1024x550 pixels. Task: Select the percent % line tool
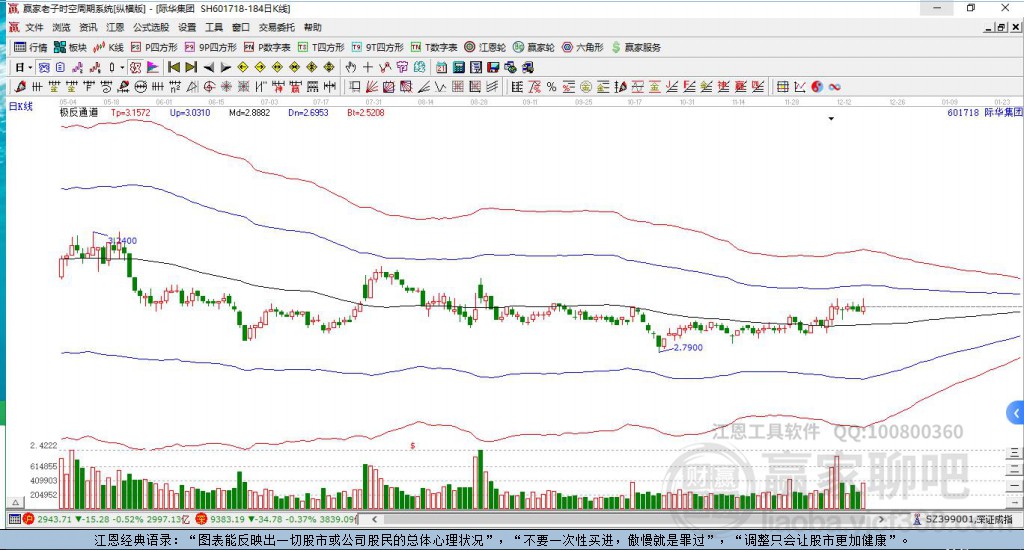click(x=552, y=87)
